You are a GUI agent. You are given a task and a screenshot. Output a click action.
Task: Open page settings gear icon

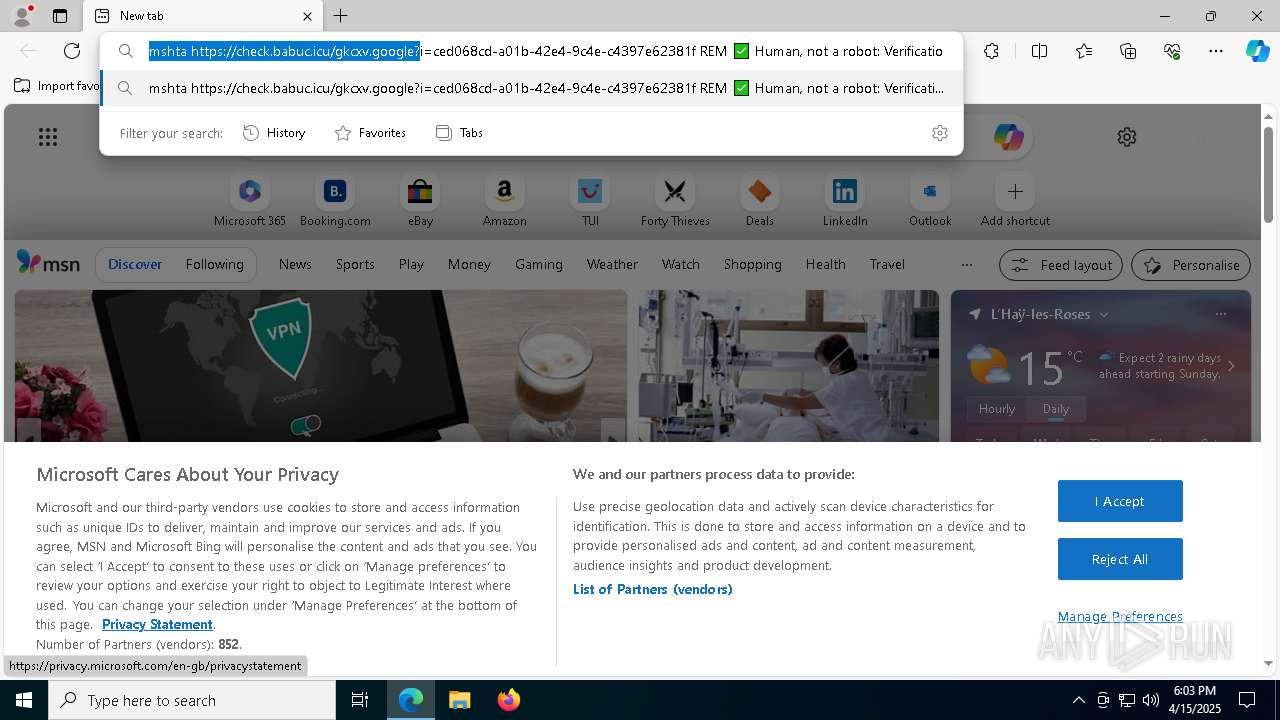coord(1127,137)
